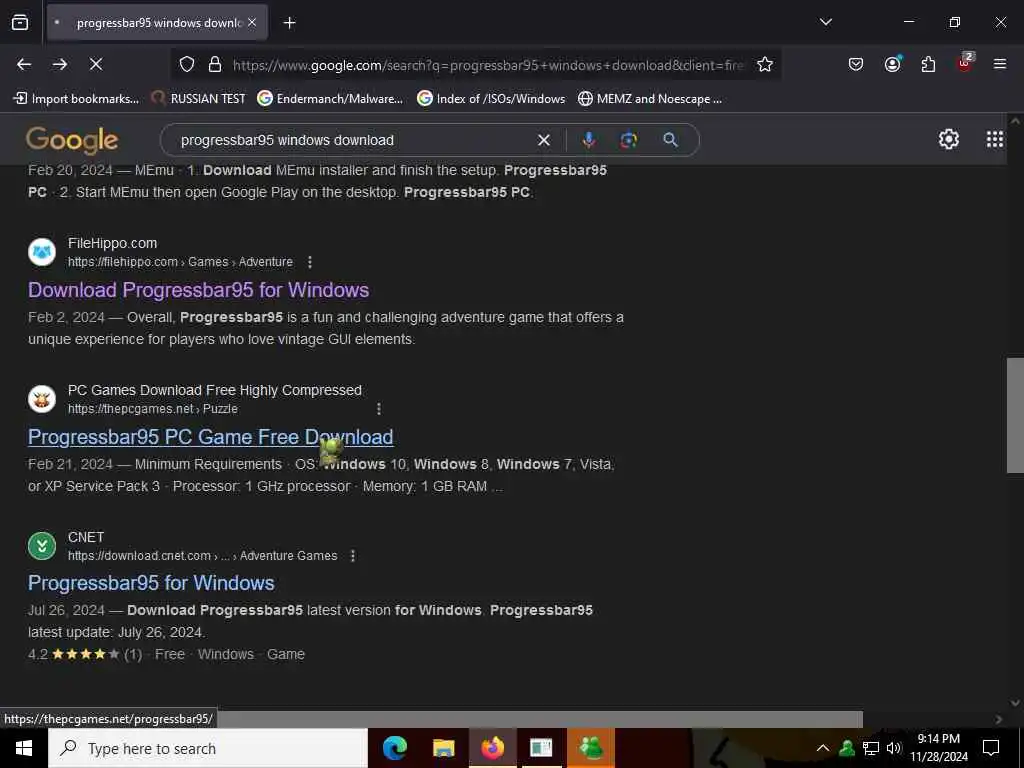The width and height of the screenshot is (1024, 768).
Task: Open the green people app in taskbar
Action: [590, 748]
